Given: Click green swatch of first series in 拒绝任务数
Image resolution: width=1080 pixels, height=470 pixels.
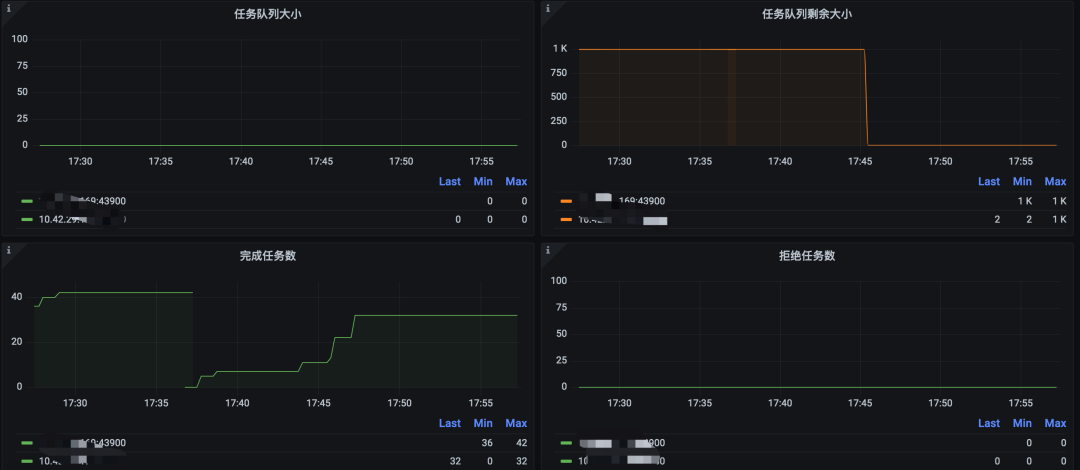Looking at the screenshot, I should [566, 442].
